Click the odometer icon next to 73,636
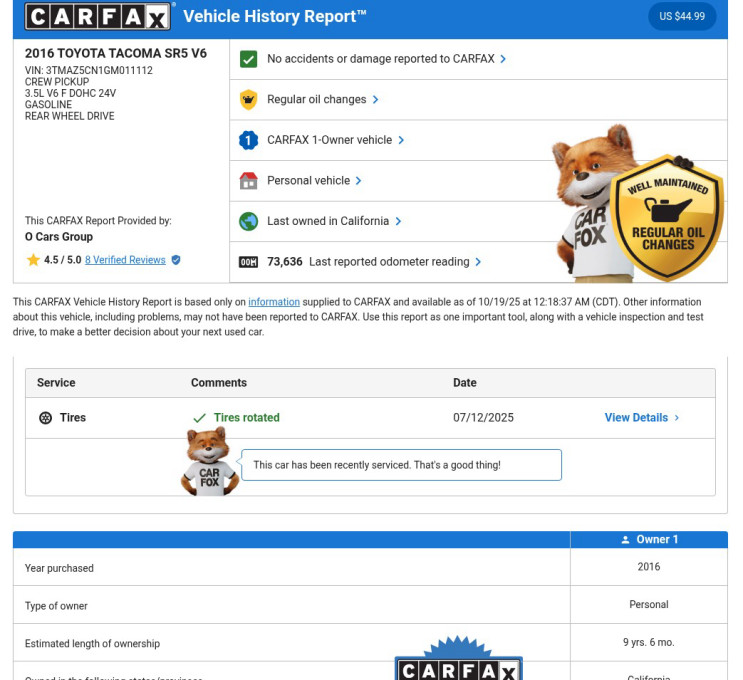The height and width of the screenshot is (680, 743). click(x=248, y=262)
